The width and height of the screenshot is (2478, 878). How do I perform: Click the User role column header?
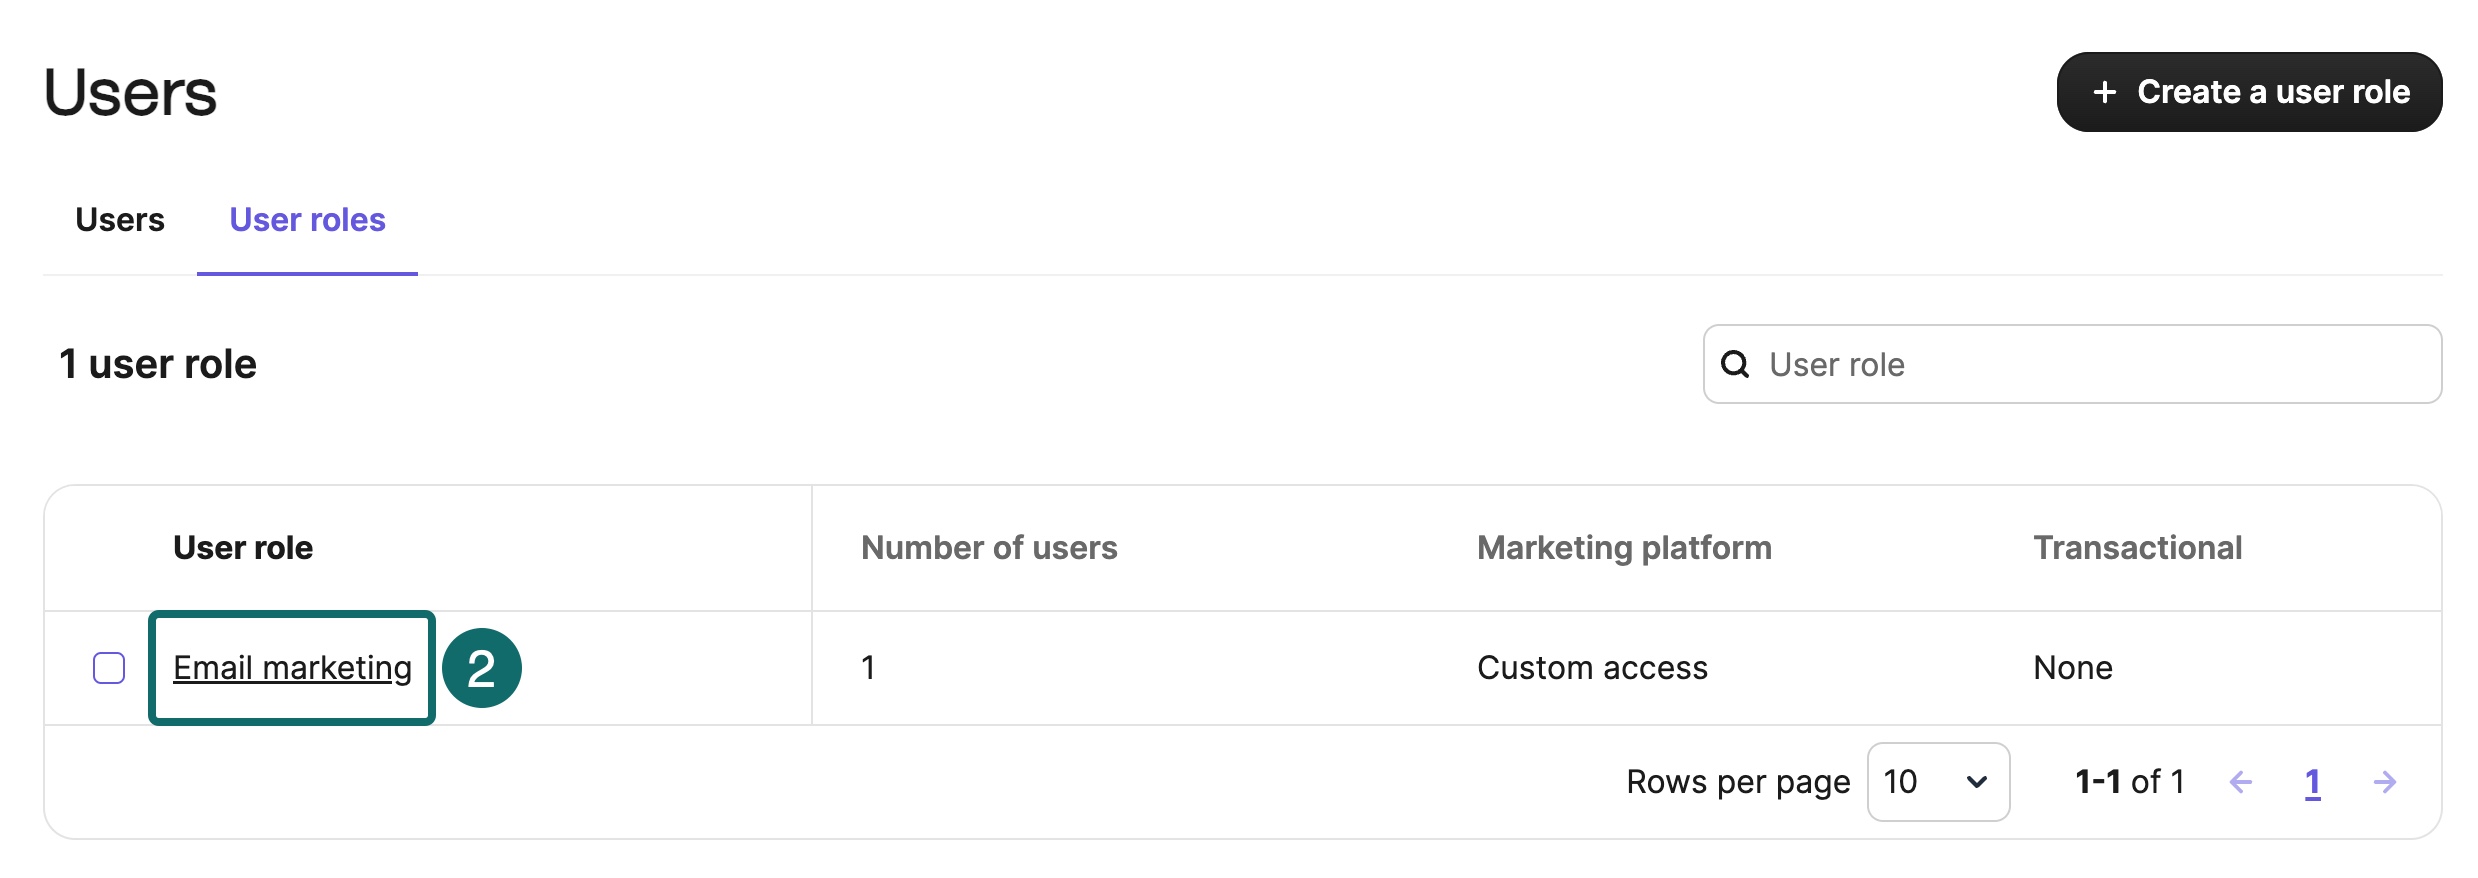point(243,548)
